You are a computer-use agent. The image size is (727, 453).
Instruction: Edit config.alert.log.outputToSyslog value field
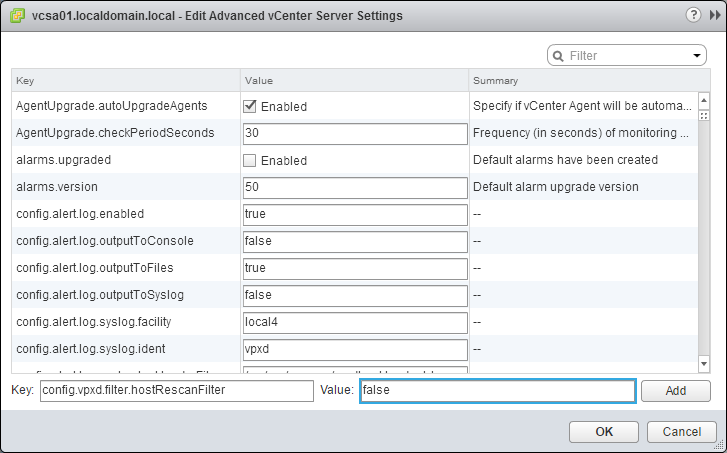pyautogui.click(x=355, y=295)
